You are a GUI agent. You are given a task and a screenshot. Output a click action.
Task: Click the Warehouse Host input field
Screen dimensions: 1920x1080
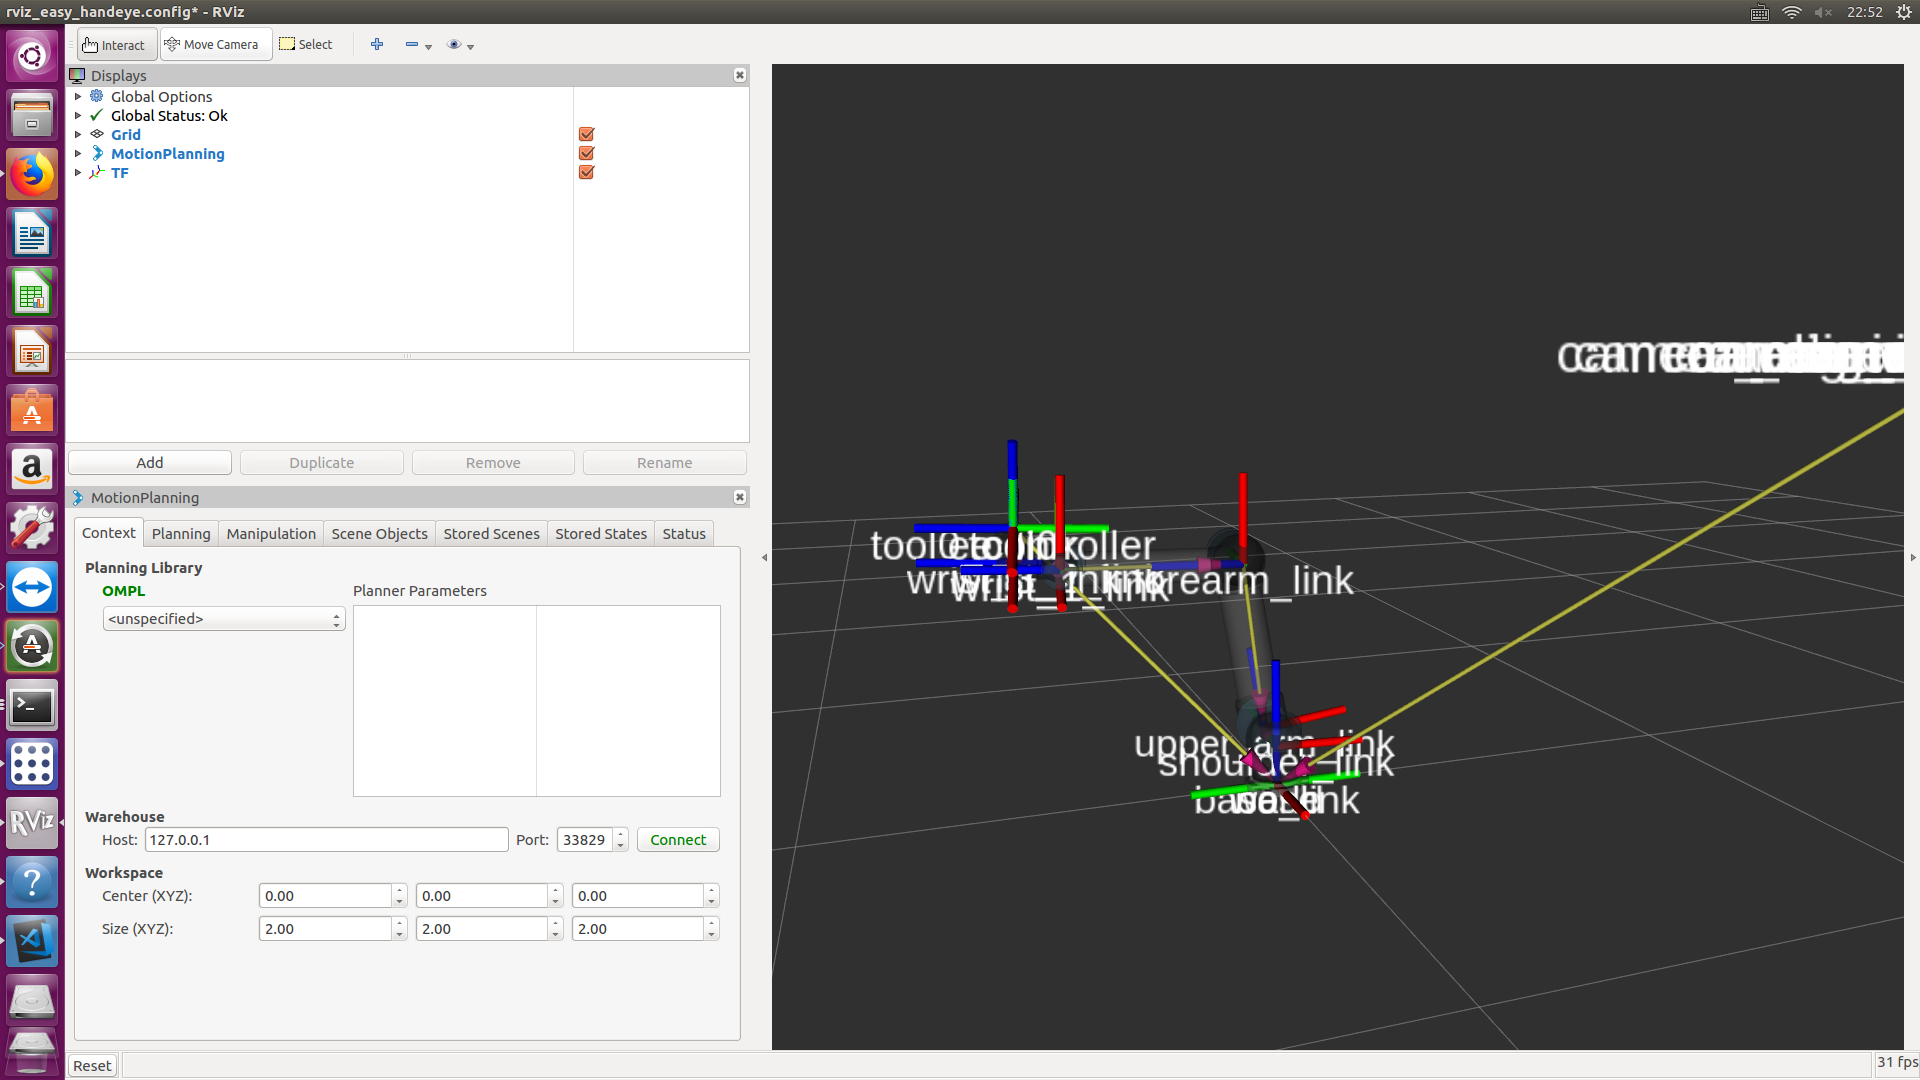(x=326, y=839)
